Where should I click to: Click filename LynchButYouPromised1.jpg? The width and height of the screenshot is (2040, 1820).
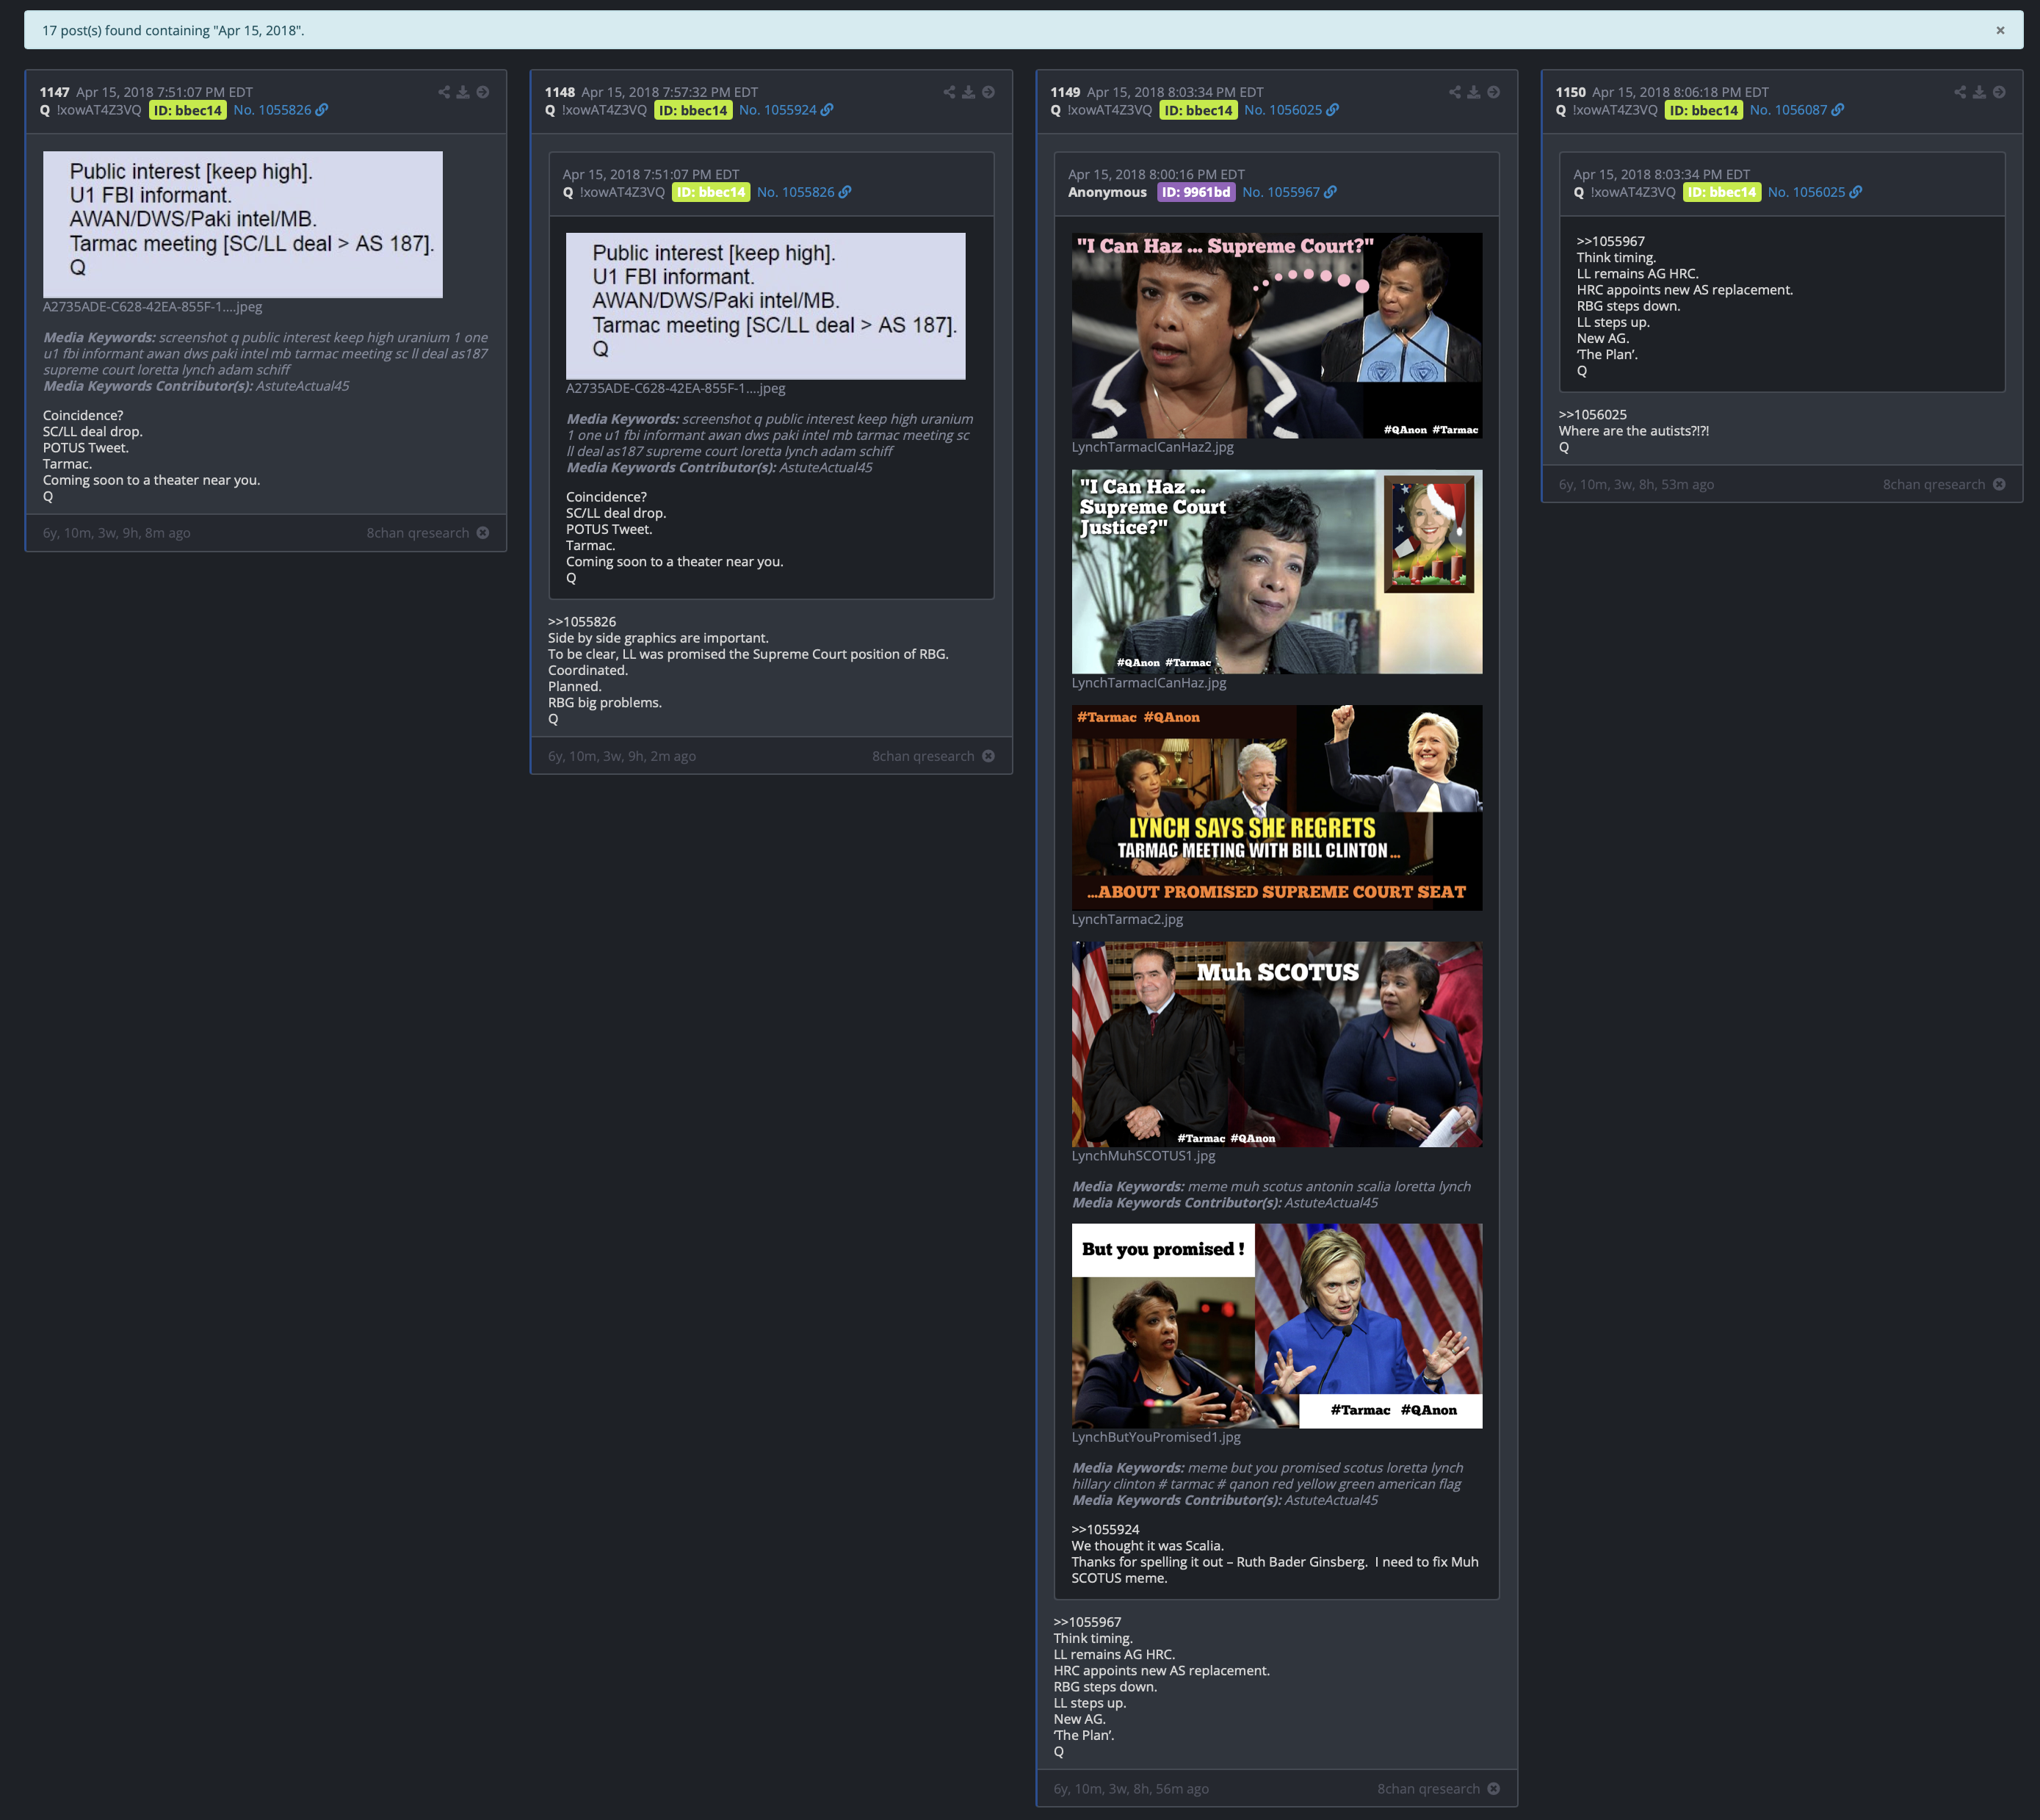(1156, 1437)
